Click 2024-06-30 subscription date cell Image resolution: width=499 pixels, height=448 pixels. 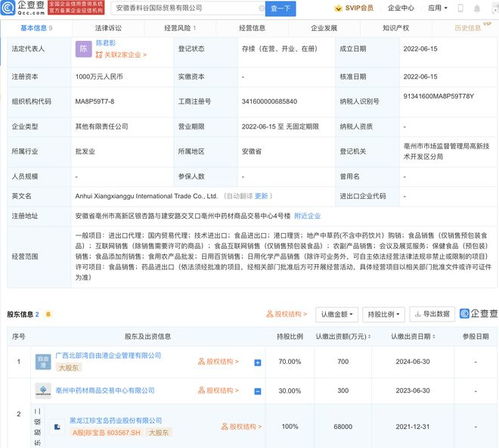click(413, 362)
